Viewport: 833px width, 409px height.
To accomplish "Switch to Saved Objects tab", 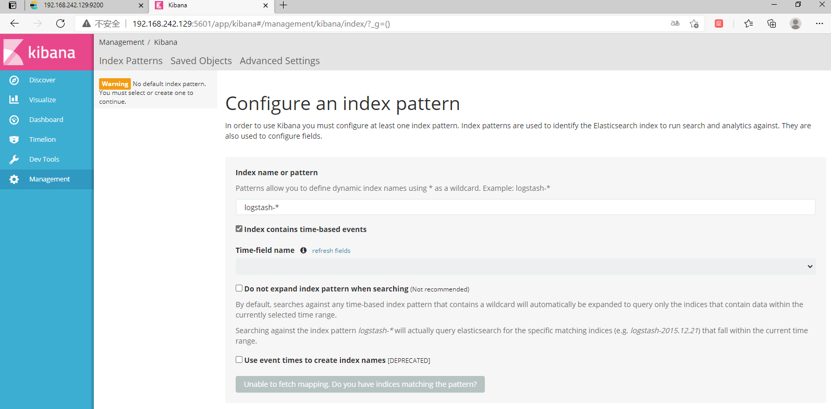I will point(201,61).
